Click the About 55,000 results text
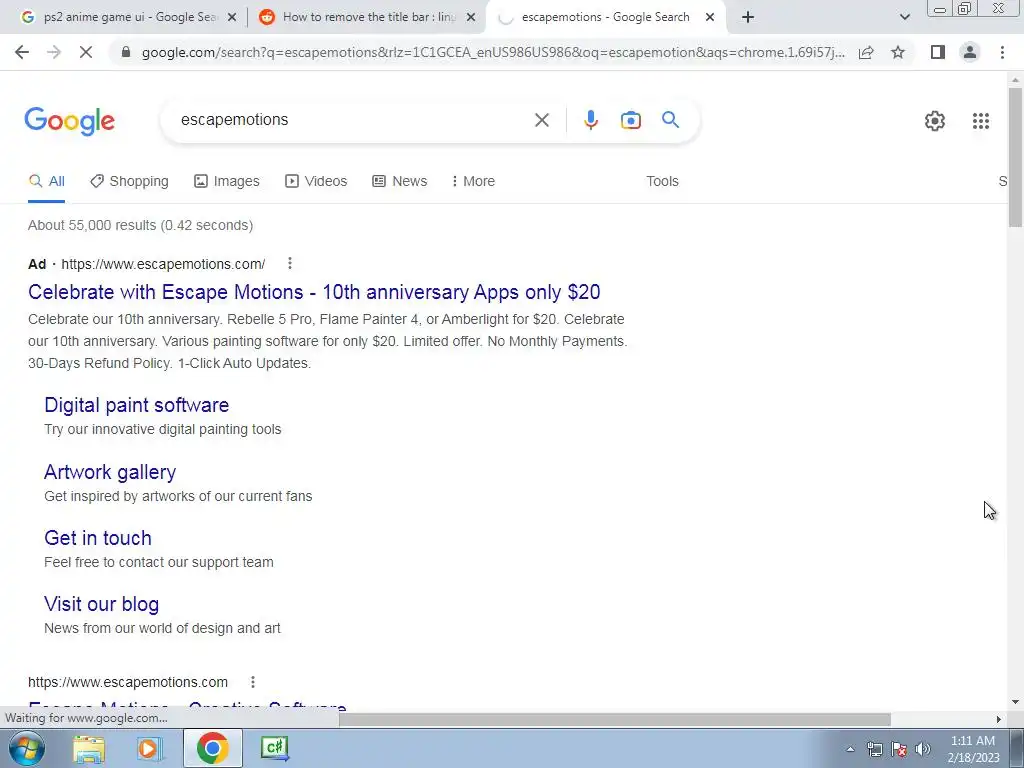This screenshot has width=1024, height=768. click(140, 225)
